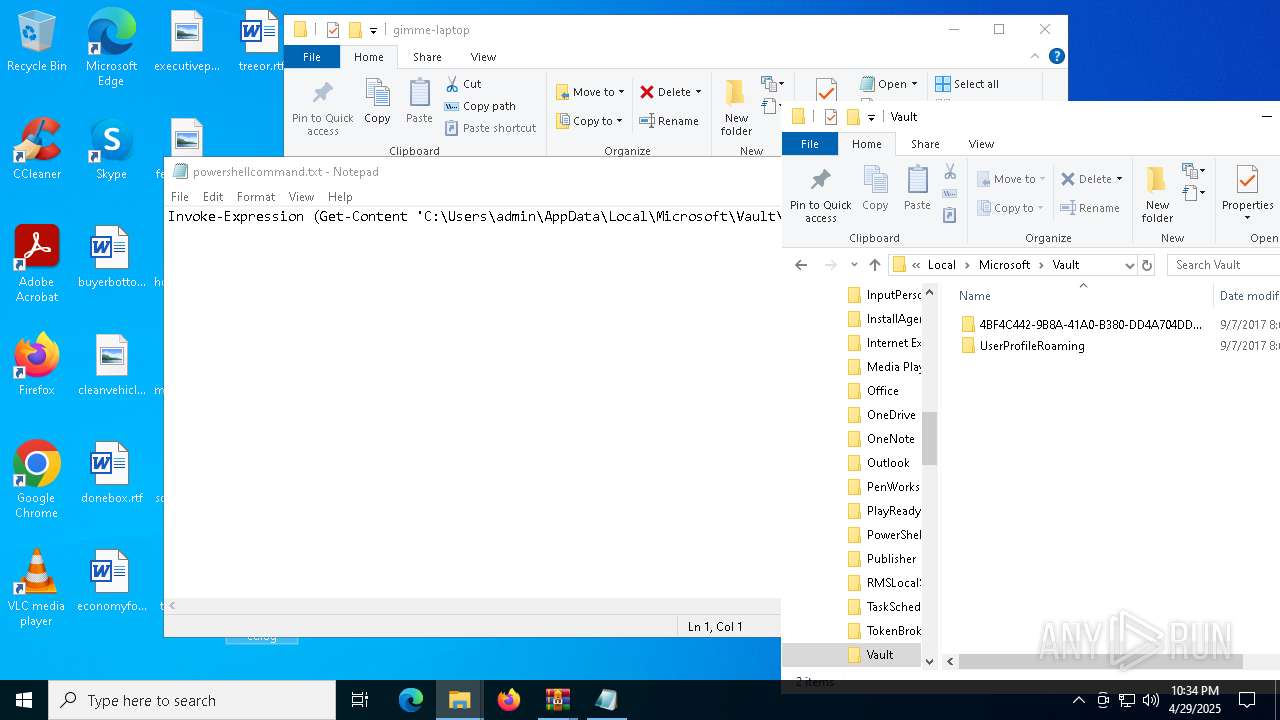Click New folder in Vault window
The width and height of the screenshot is (1280, 720).
[1157, 195]
